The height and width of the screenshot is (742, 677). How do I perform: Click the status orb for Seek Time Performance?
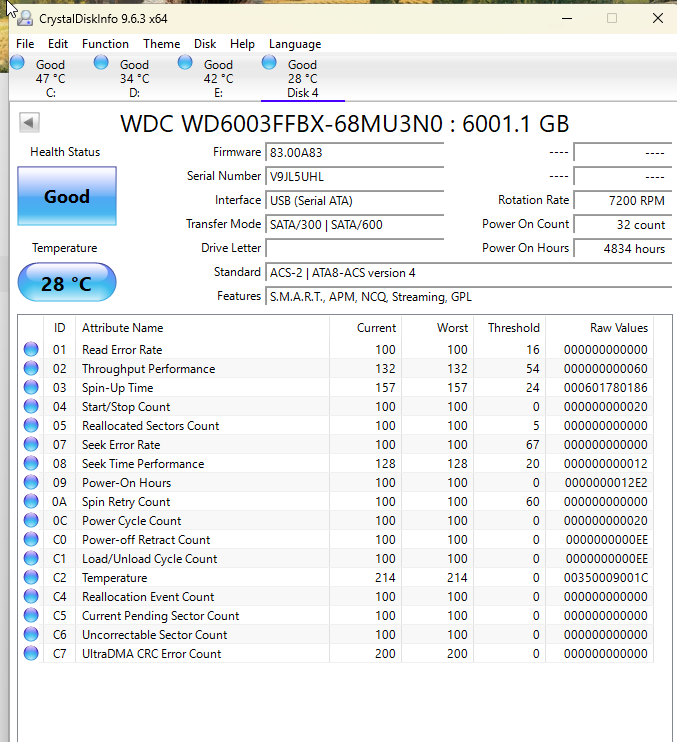tap(31, 463)
